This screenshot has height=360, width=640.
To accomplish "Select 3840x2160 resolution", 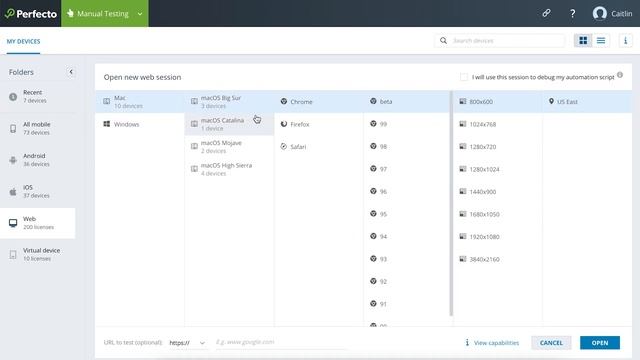I will pyautogui.click(x=498, y=259).
